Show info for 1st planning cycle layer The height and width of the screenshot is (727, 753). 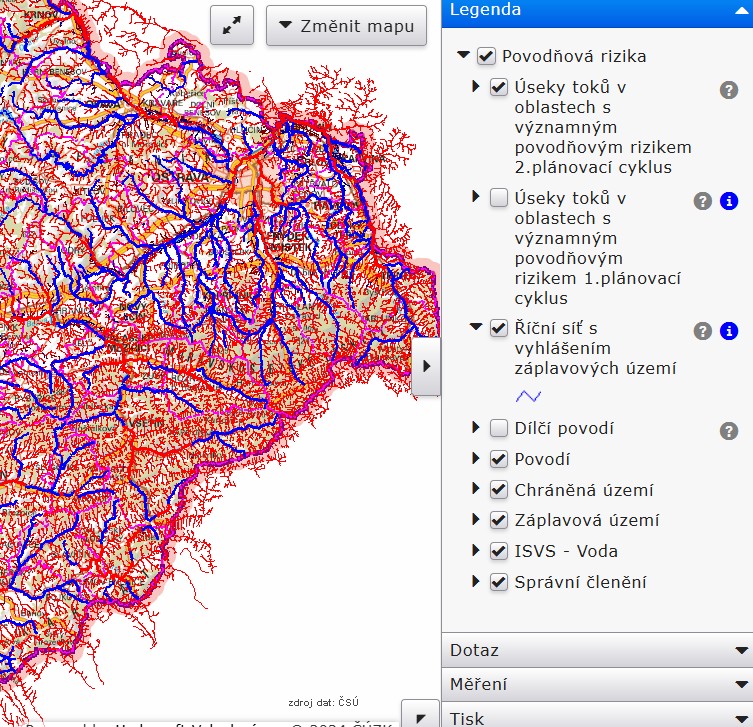pos(729,201)
